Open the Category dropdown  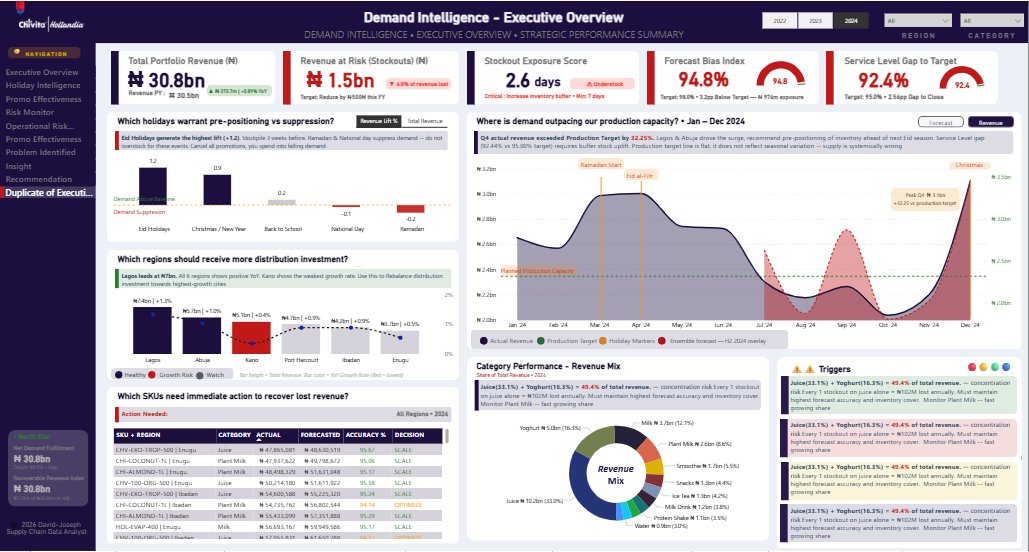click(x=991, y=21)
